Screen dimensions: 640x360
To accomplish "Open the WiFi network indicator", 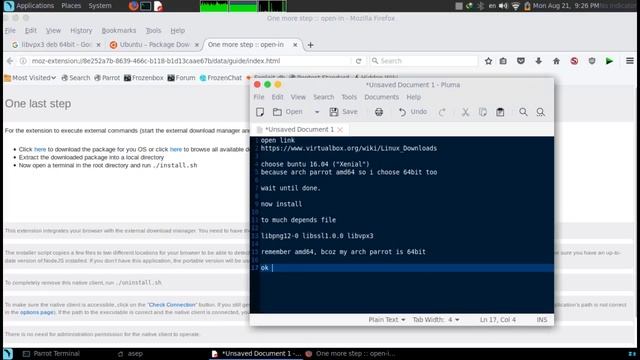I will point(516,6).
